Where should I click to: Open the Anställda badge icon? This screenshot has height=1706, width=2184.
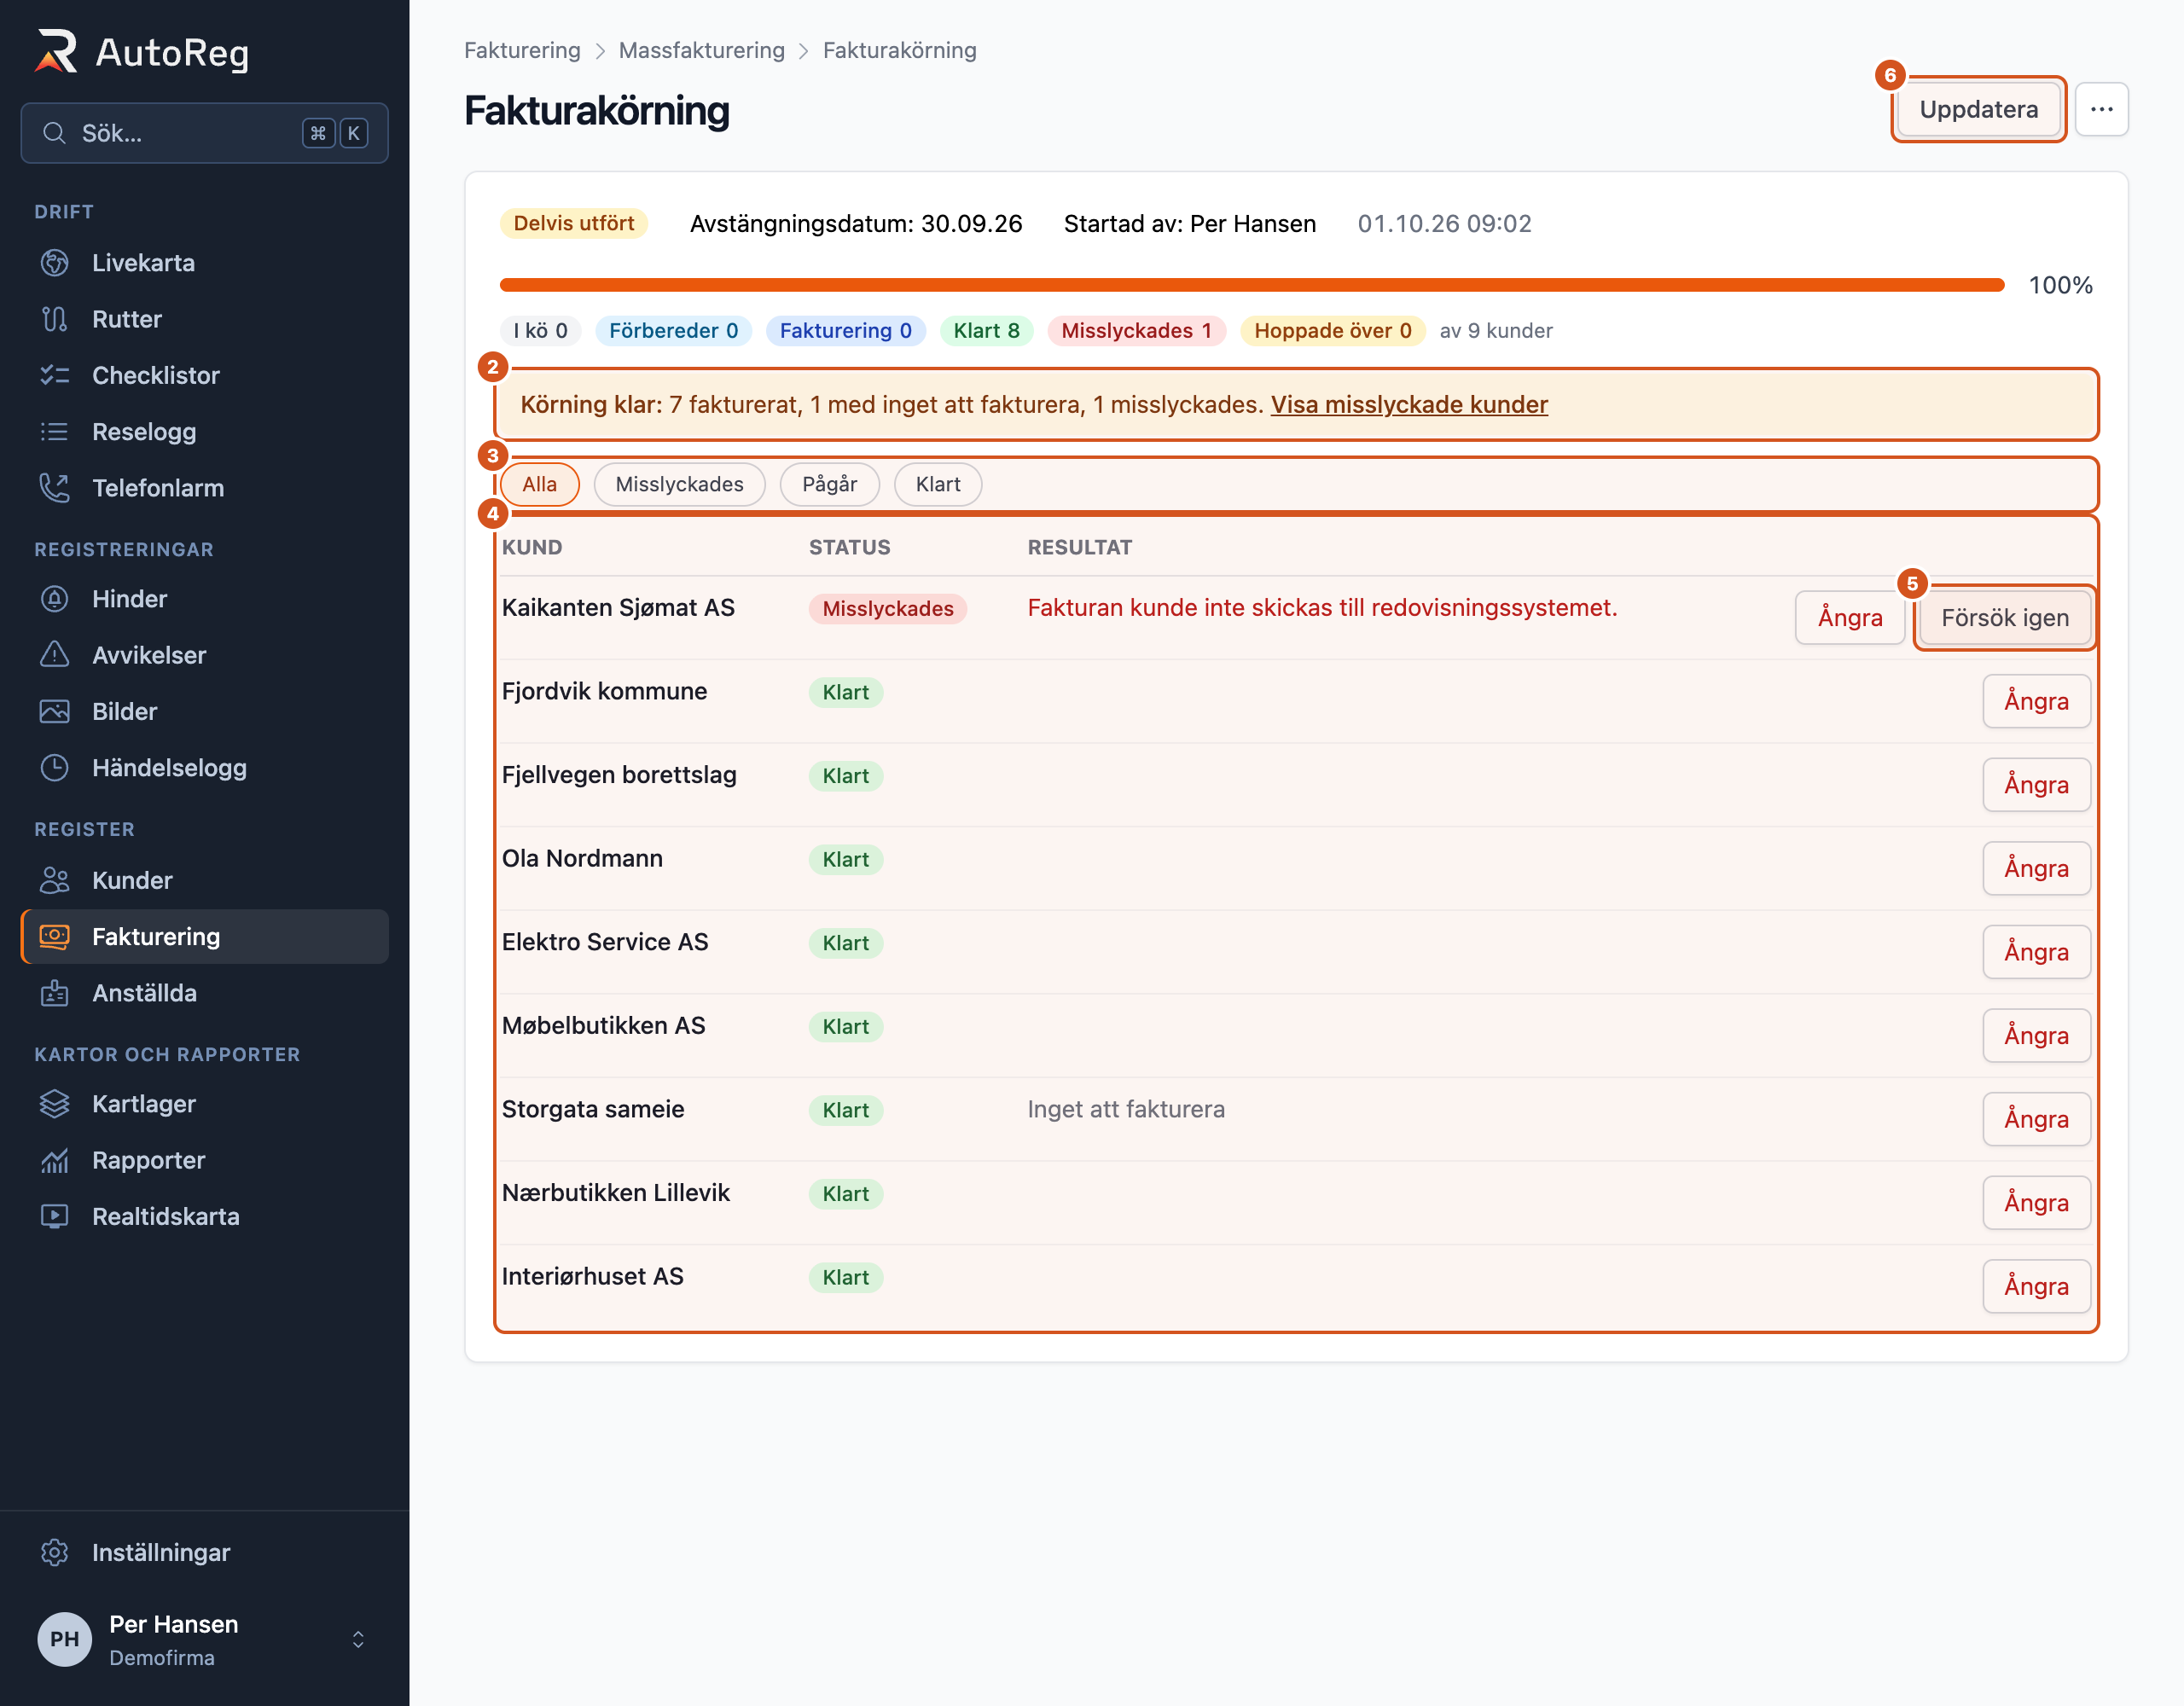pyautogui.click(x=54, y=993)
